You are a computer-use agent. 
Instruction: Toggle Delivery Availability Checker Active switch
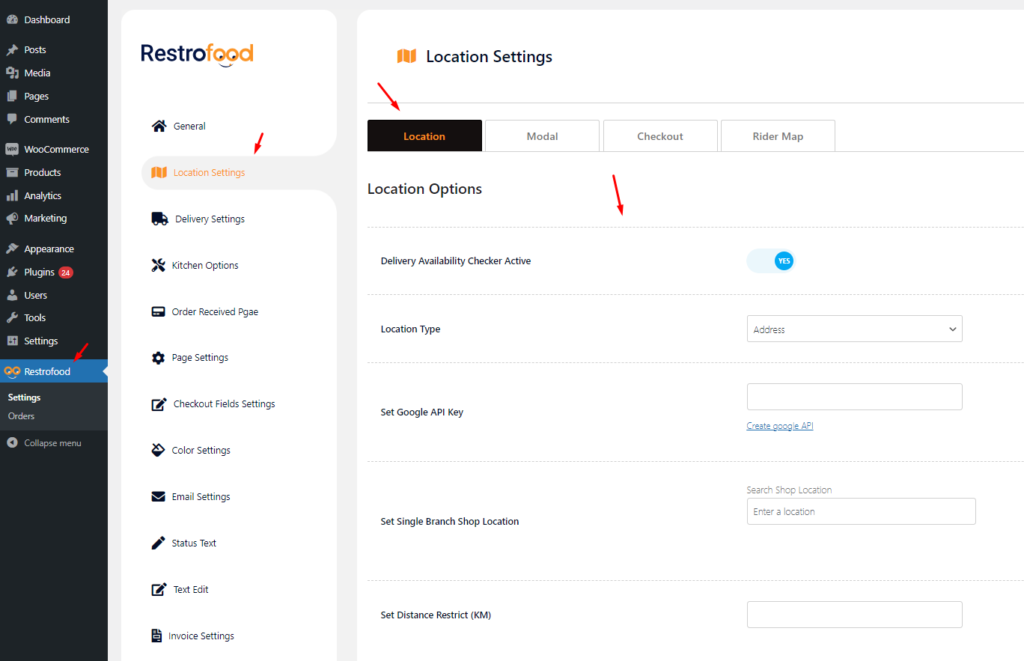pyautogui.click(x=770, y=261)
